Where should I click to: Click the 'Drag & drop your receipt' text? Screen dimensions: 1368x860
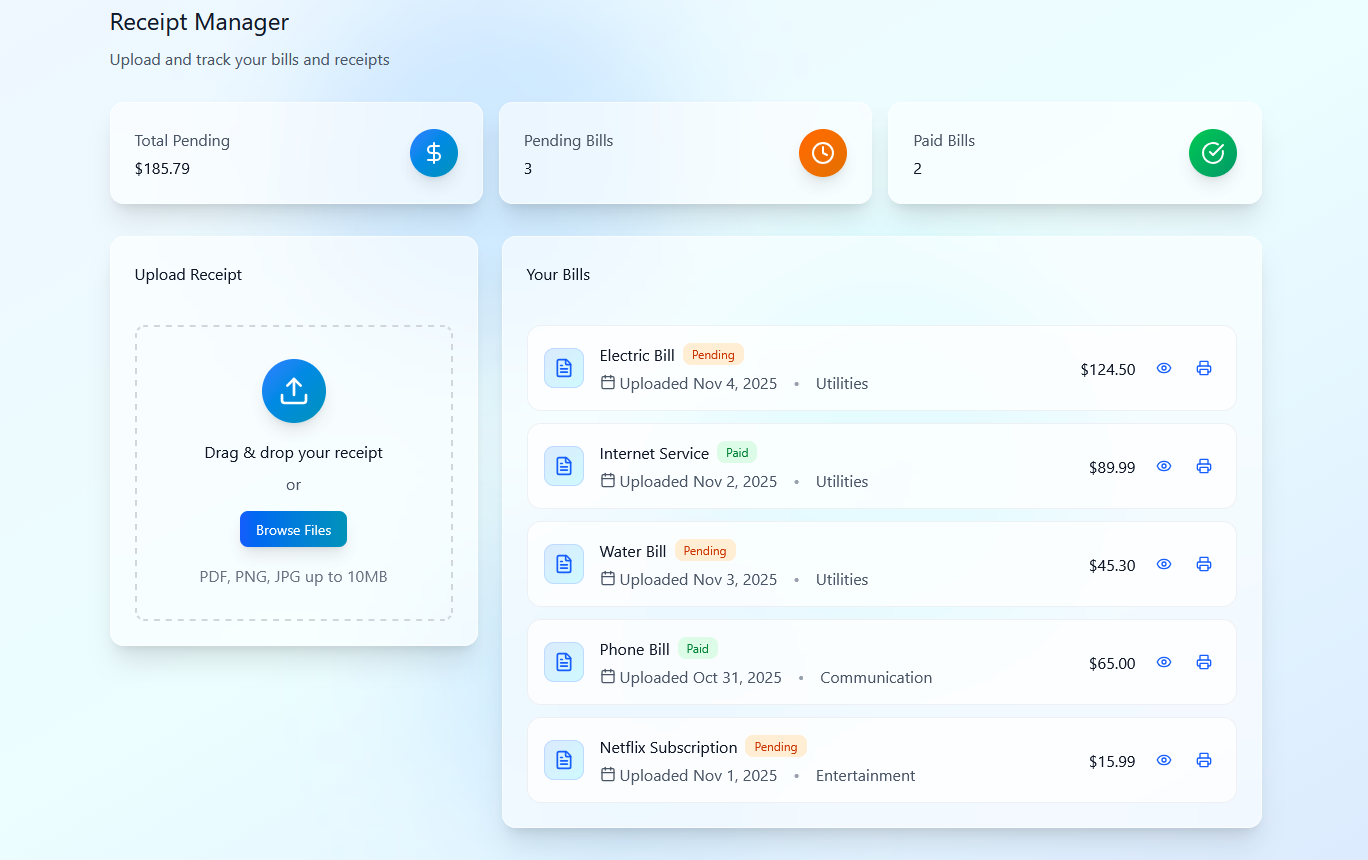(x=294, y=453)
